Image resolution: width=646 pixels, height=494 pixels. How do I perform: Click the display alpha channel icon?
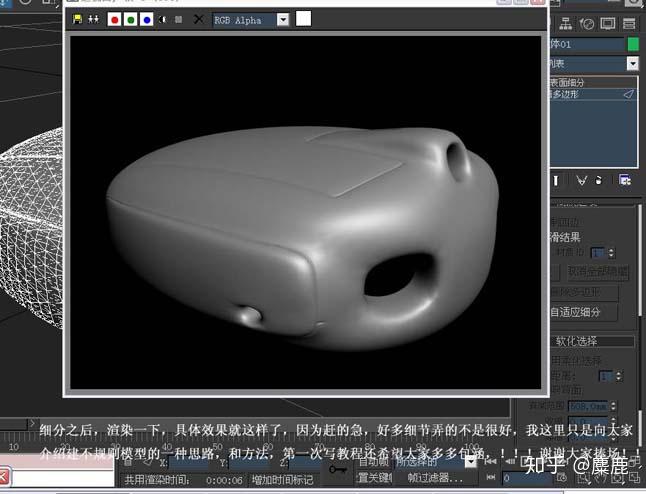pos(164,19)
